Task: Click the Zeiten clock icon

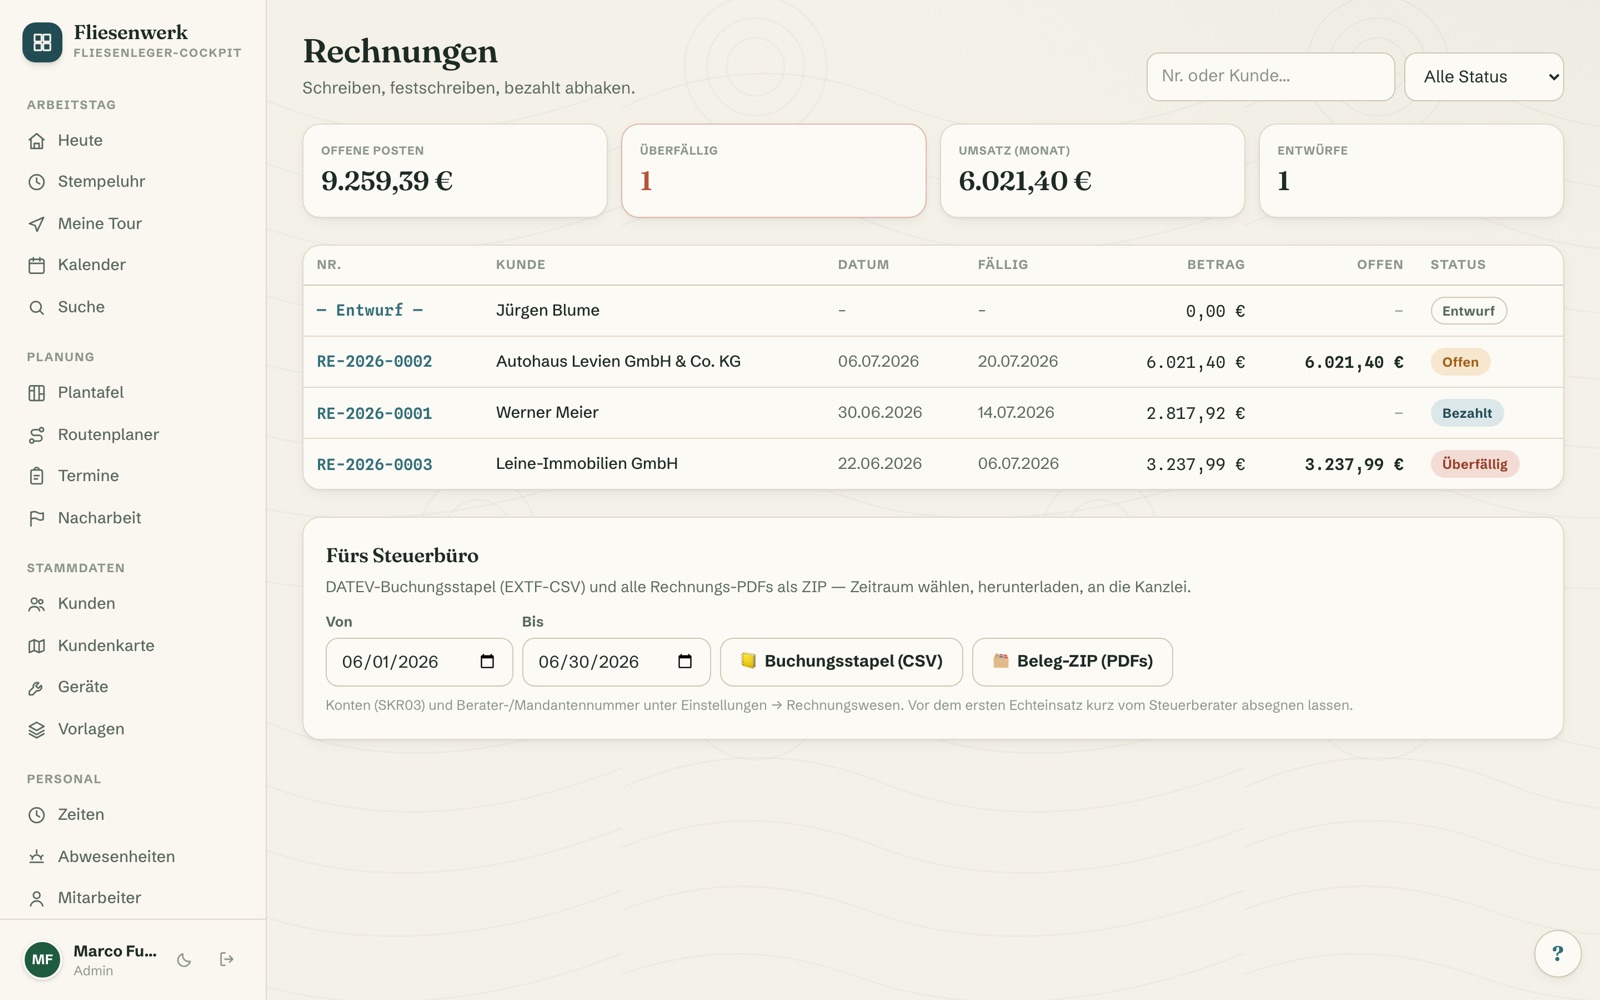Action: (37, 815)
